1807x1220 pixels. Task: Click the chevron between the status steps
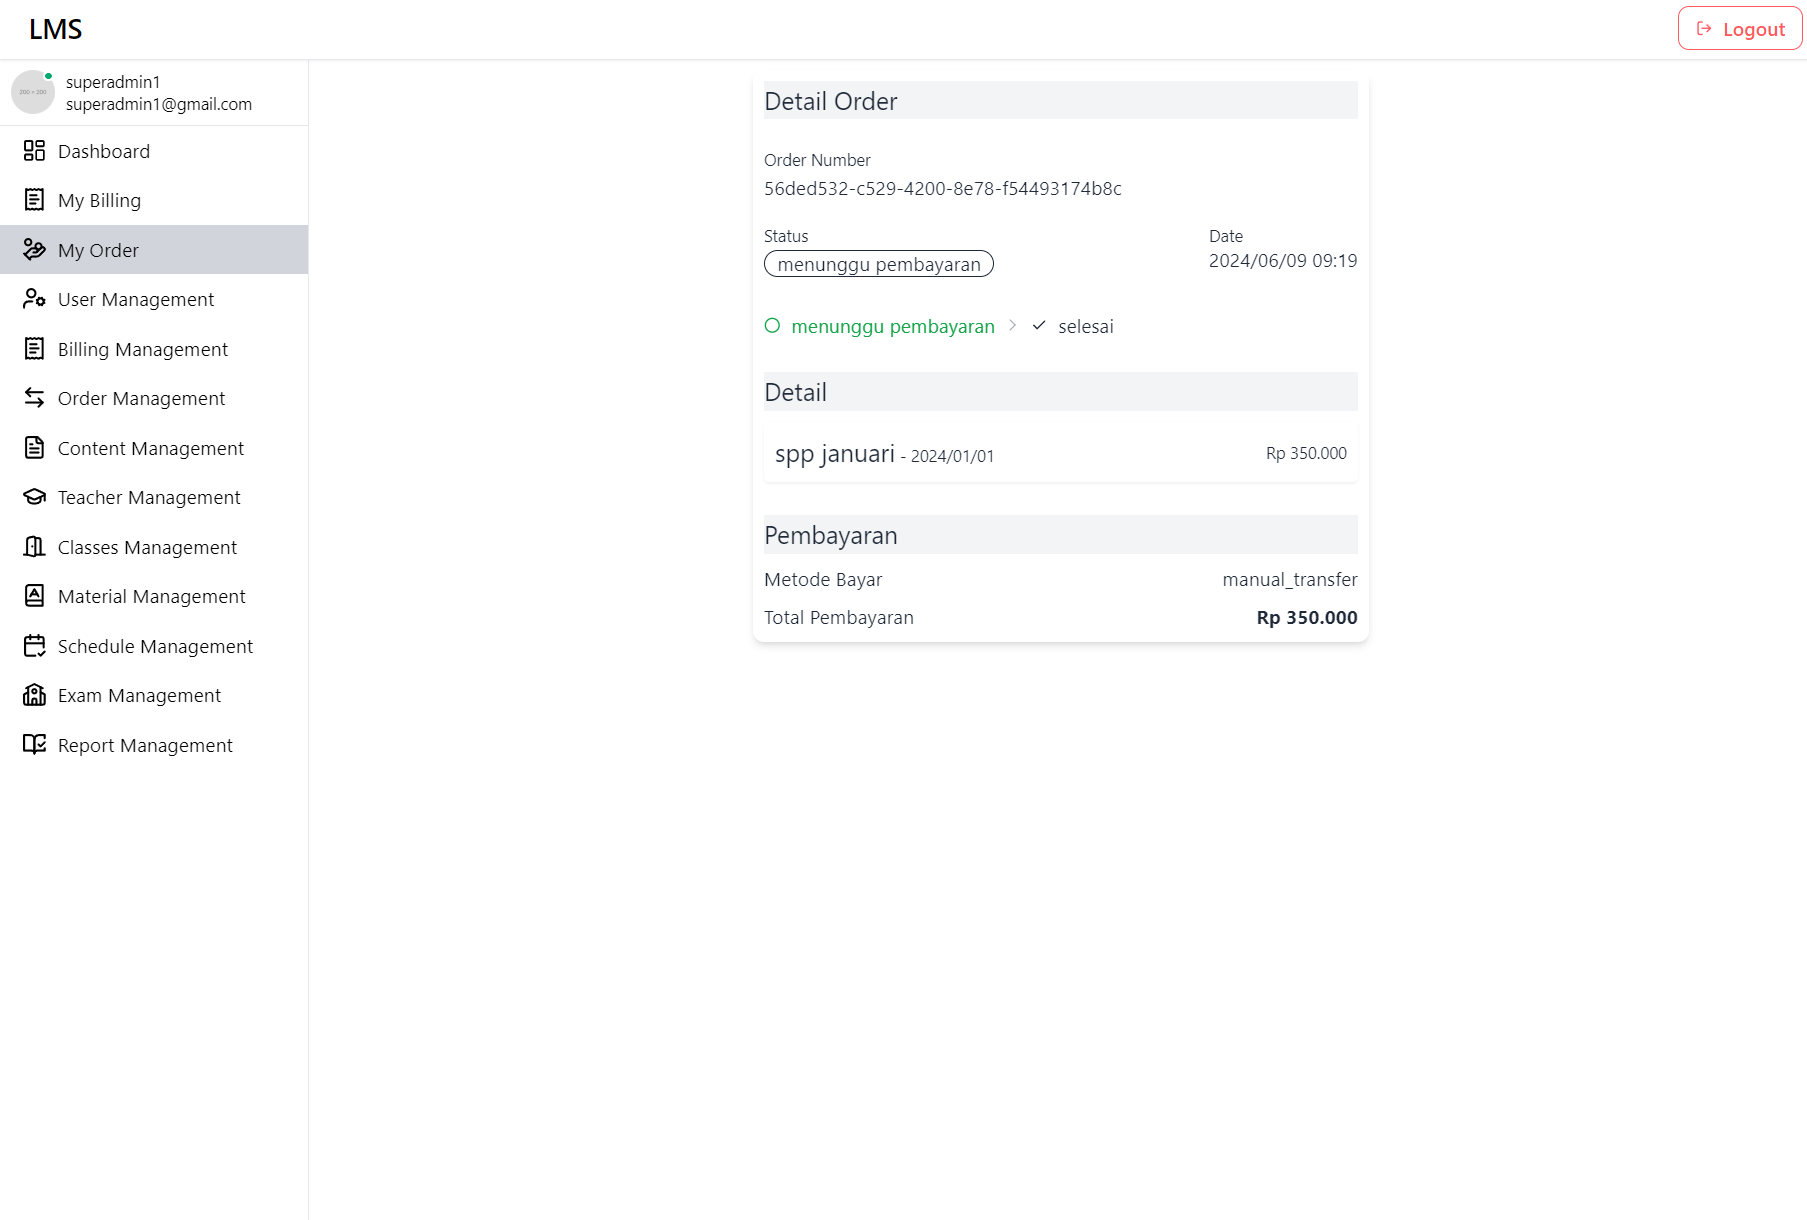(x=1012, y=326)
